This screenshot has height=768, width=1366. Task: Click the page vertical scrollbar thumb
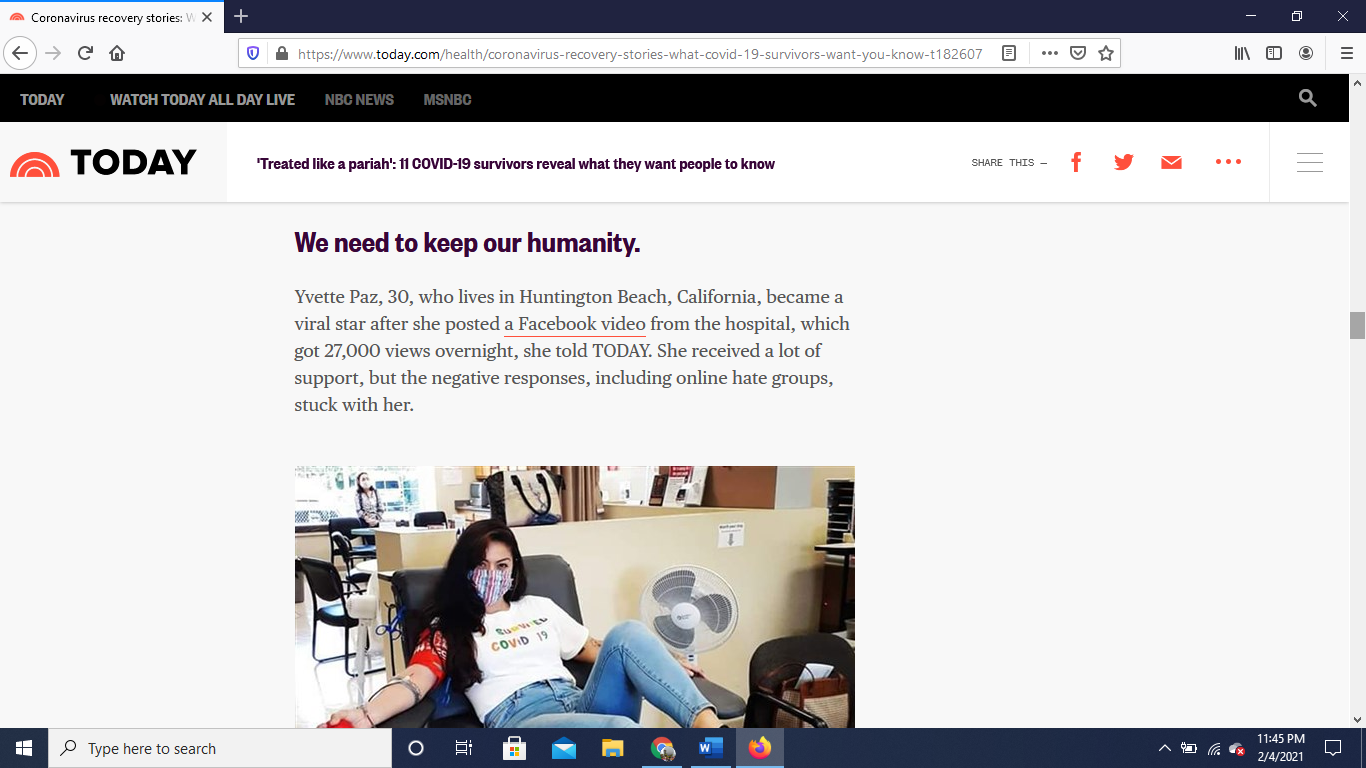(1357, 326)
